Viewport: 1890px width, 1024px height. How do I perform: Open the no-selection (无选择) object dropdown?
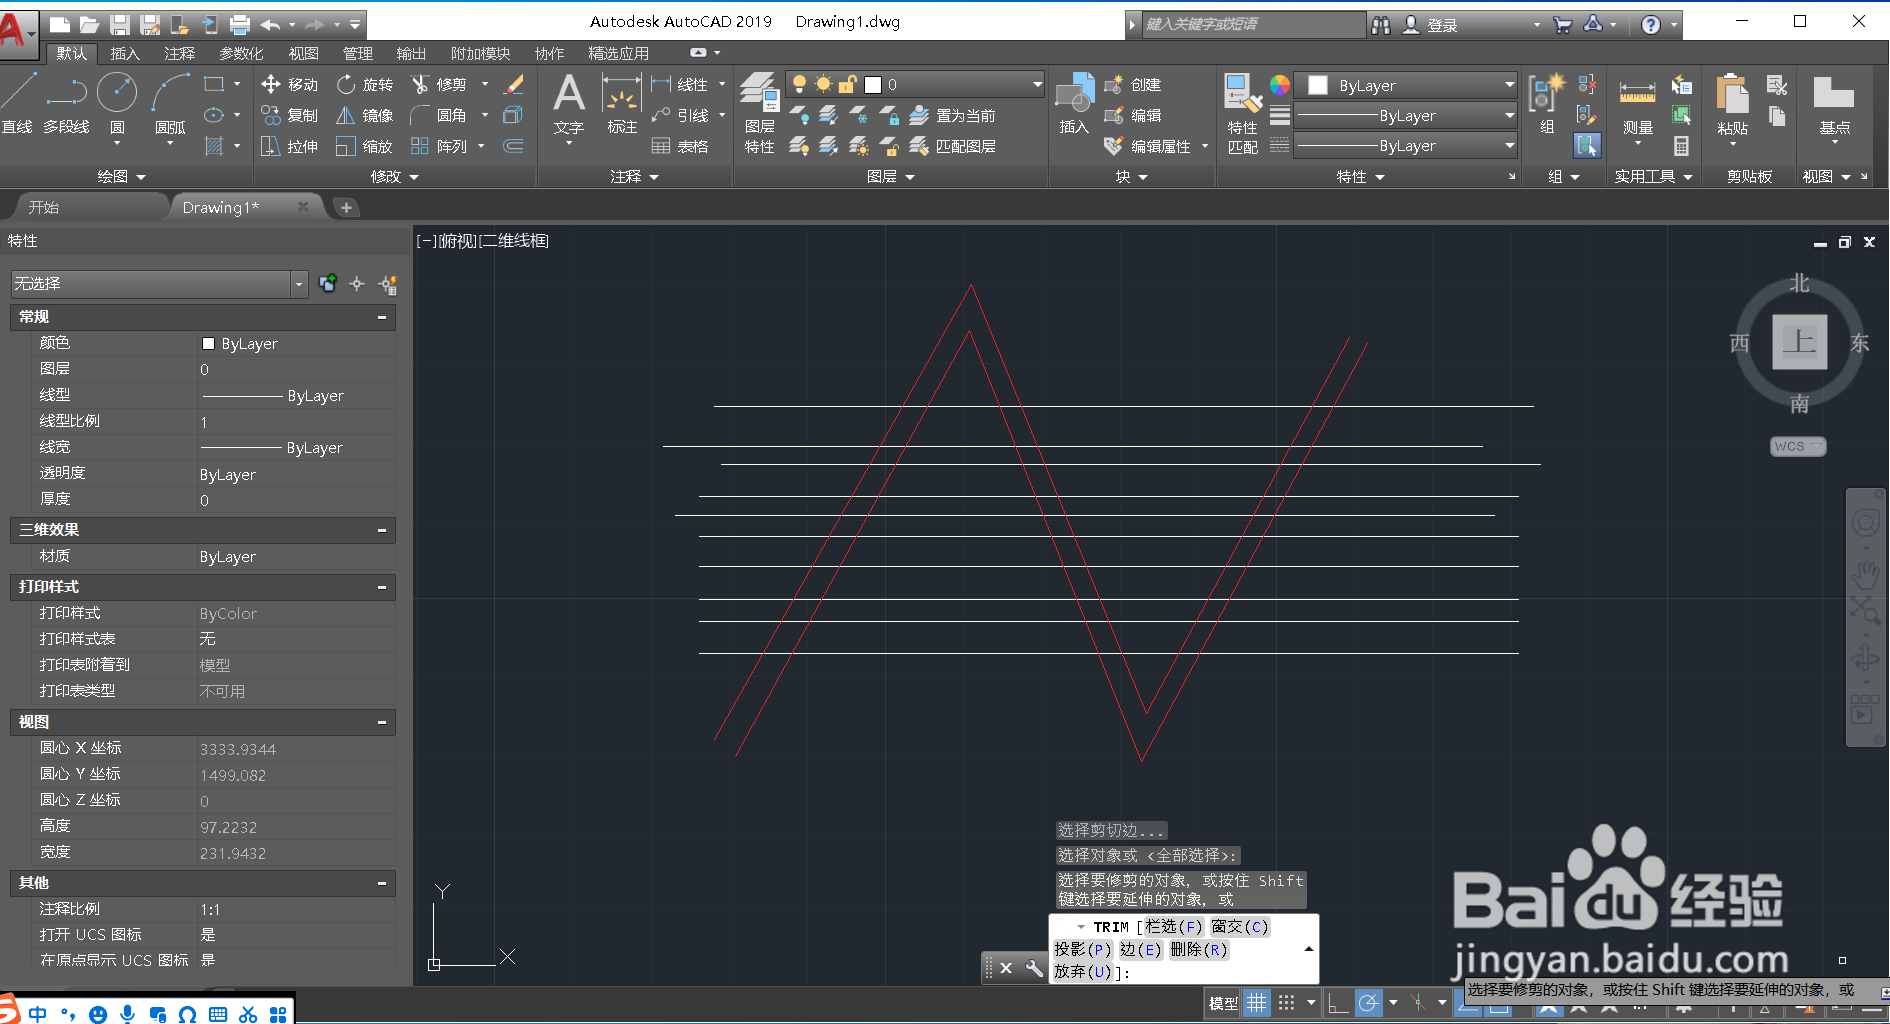click(x=158, y=285)
